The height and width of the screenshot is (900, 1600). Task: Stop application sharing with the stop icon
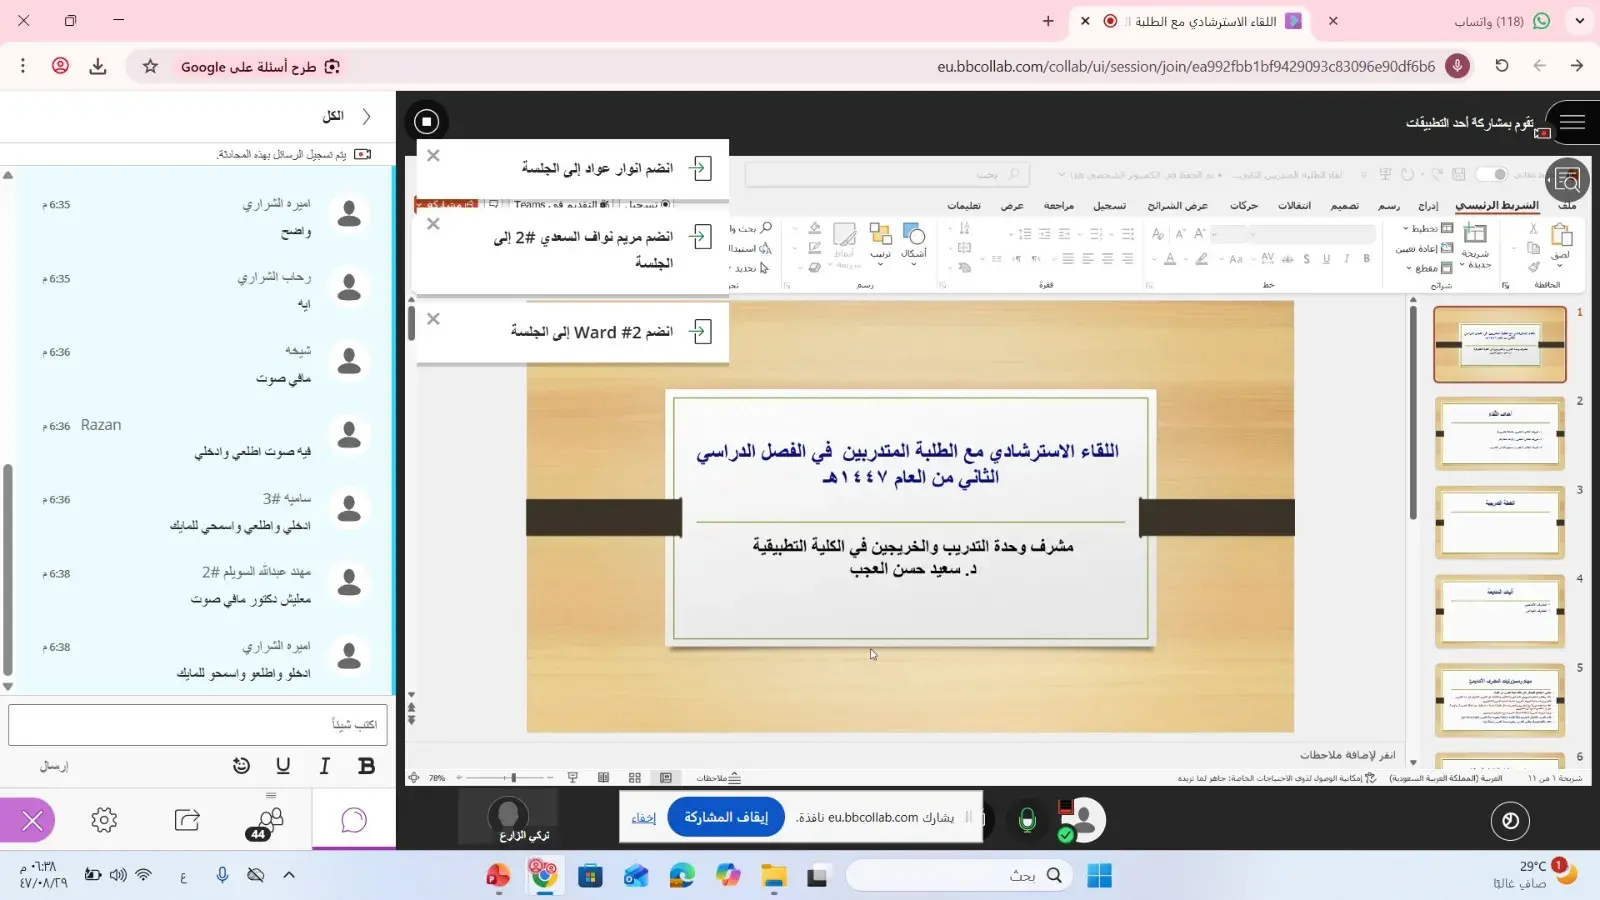(x=427, y=122)
